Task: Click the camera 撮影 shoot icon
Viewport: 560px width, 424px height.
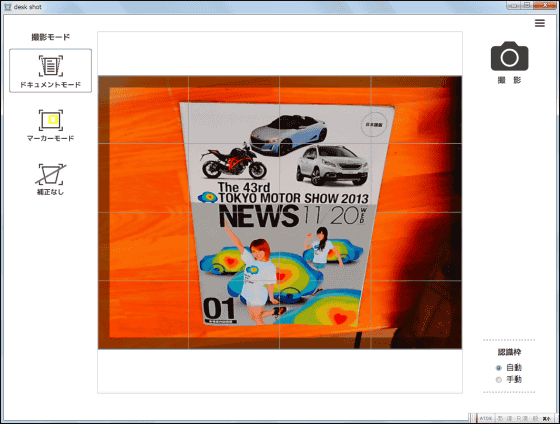Action: click(x=509, y=56)
